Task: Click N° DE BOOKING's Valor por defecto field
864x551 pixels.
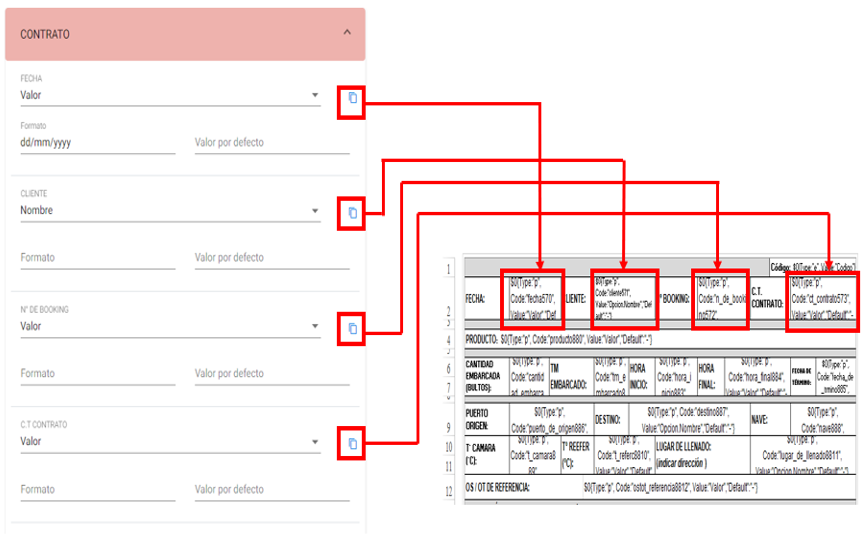Action: pos(271,374)
